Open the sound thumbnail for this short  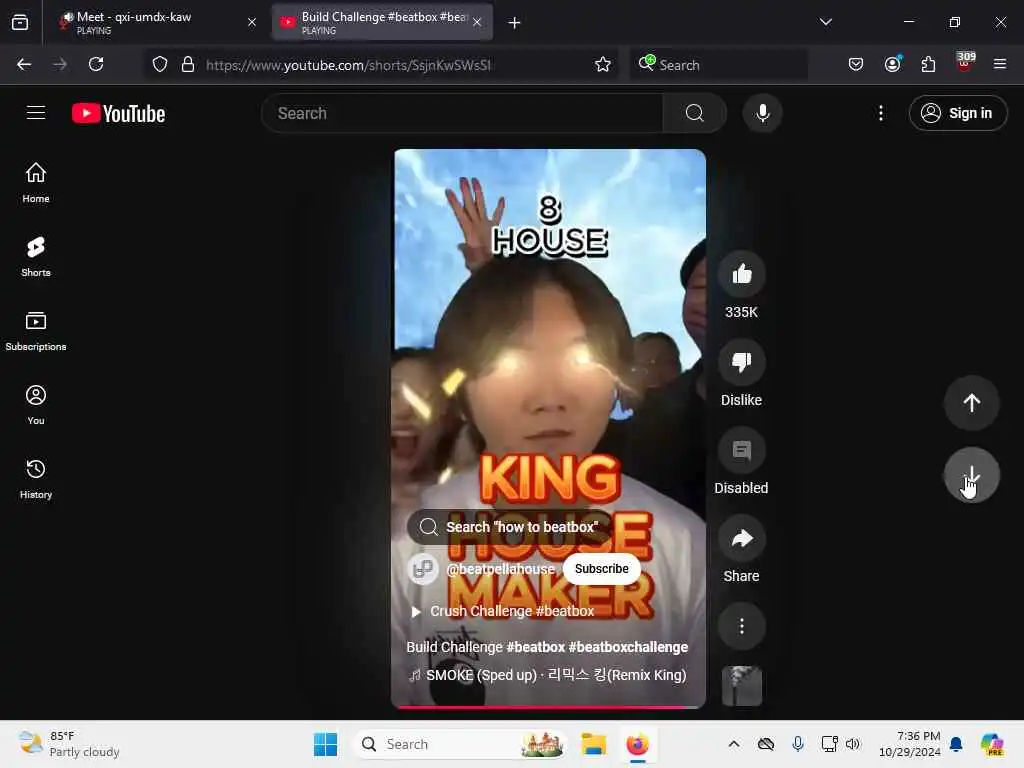pos(742,686)
